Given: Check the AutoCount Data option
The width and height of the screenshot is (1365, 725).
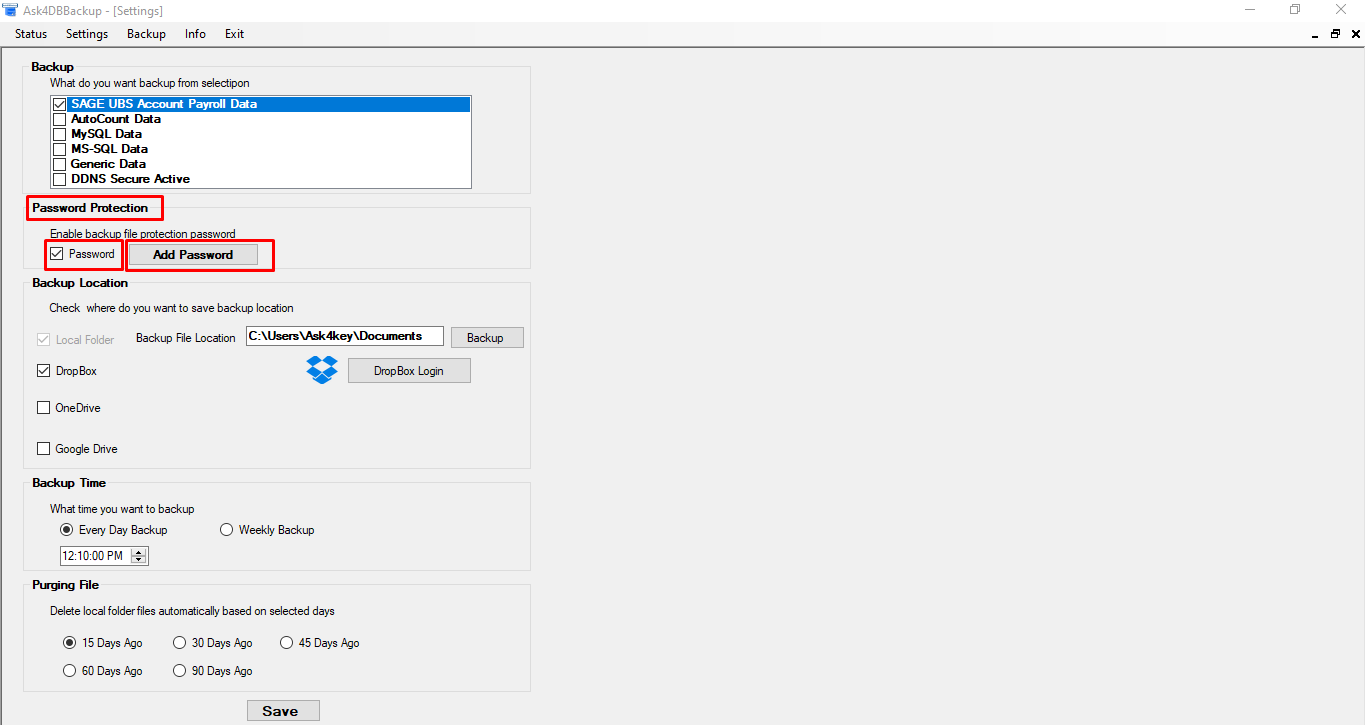Looking at the screenshot, I should click(60, 119).
